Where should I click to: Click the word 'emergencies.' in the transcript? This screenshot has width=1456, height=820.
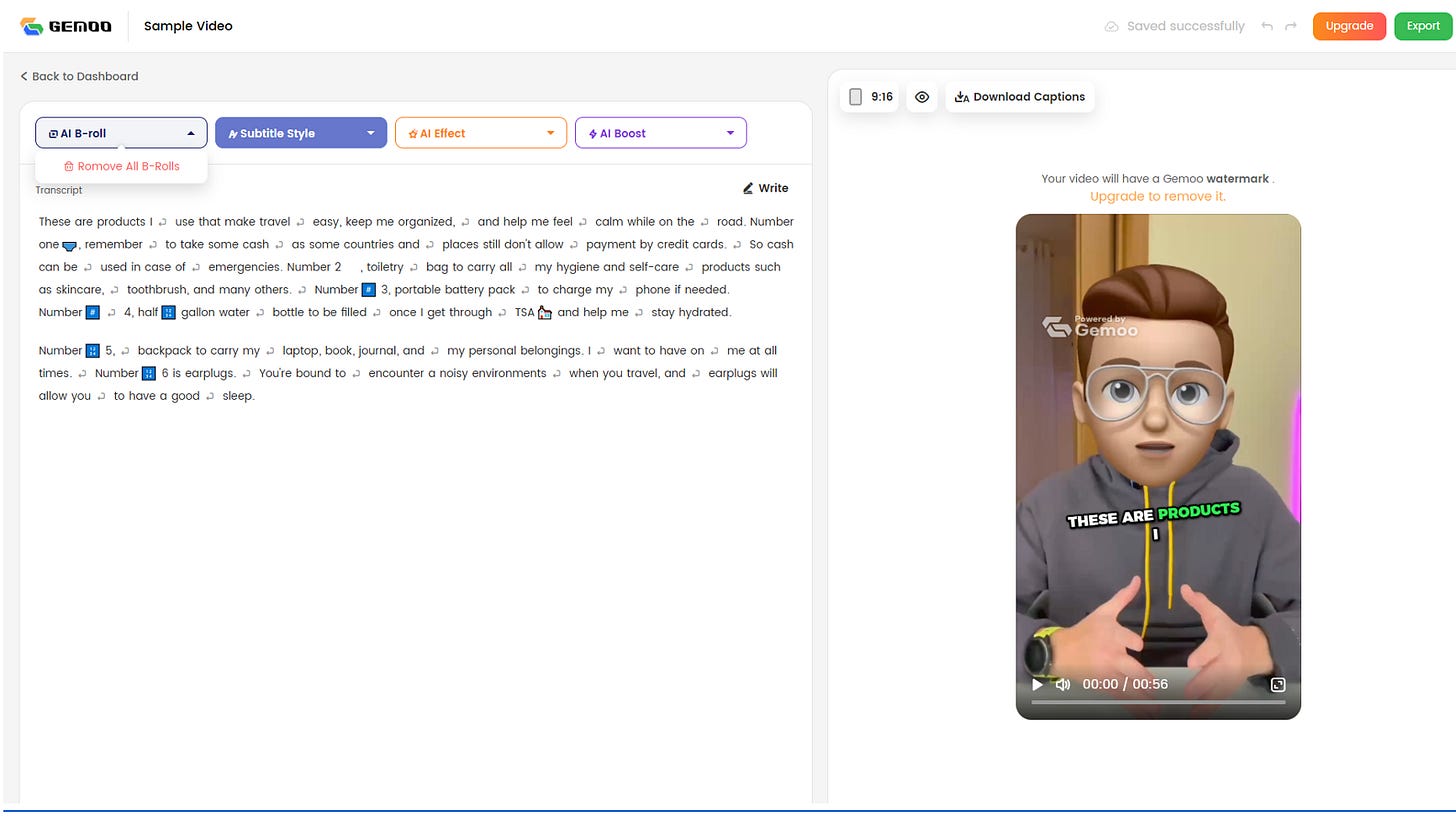point(244,267)
